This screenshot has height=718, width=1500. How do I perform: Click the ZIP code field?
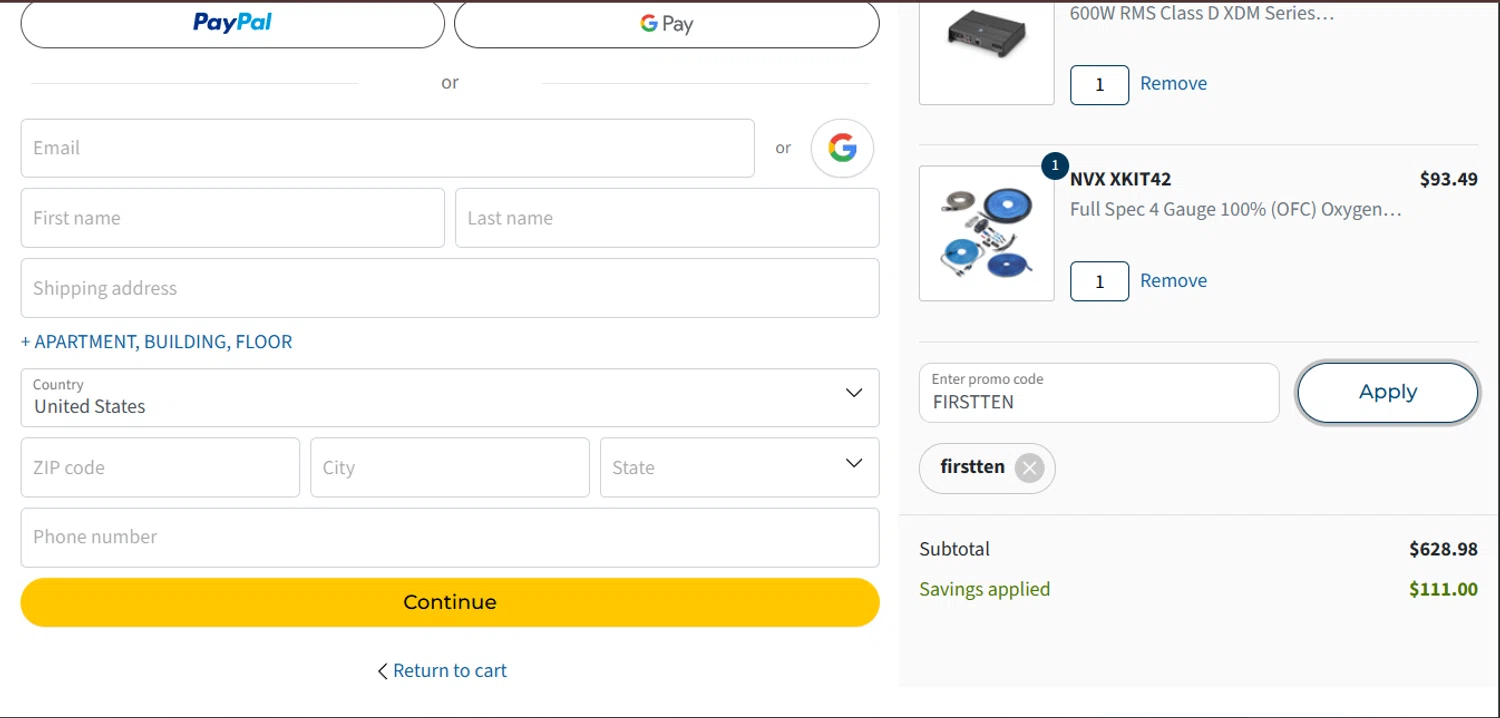(x=160, y=467)
